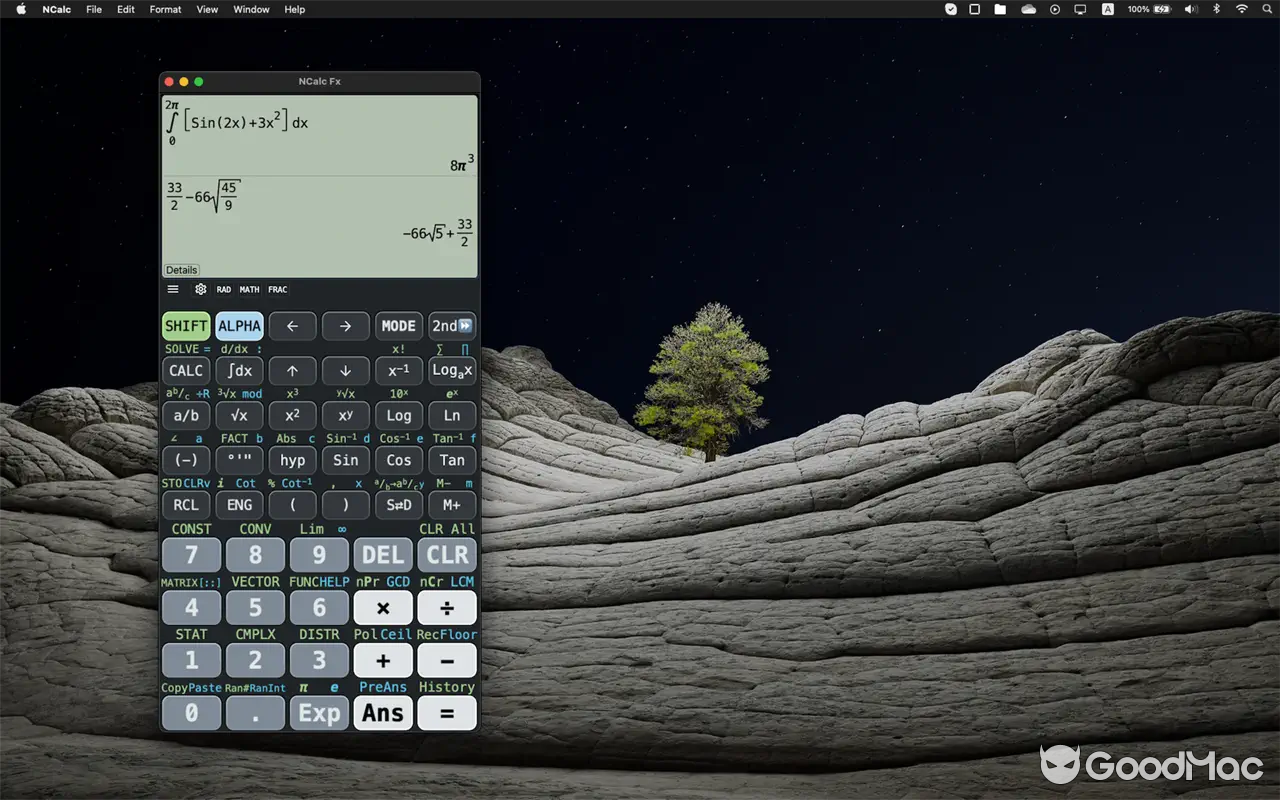Open the MODE selection screen

point(398,325)
